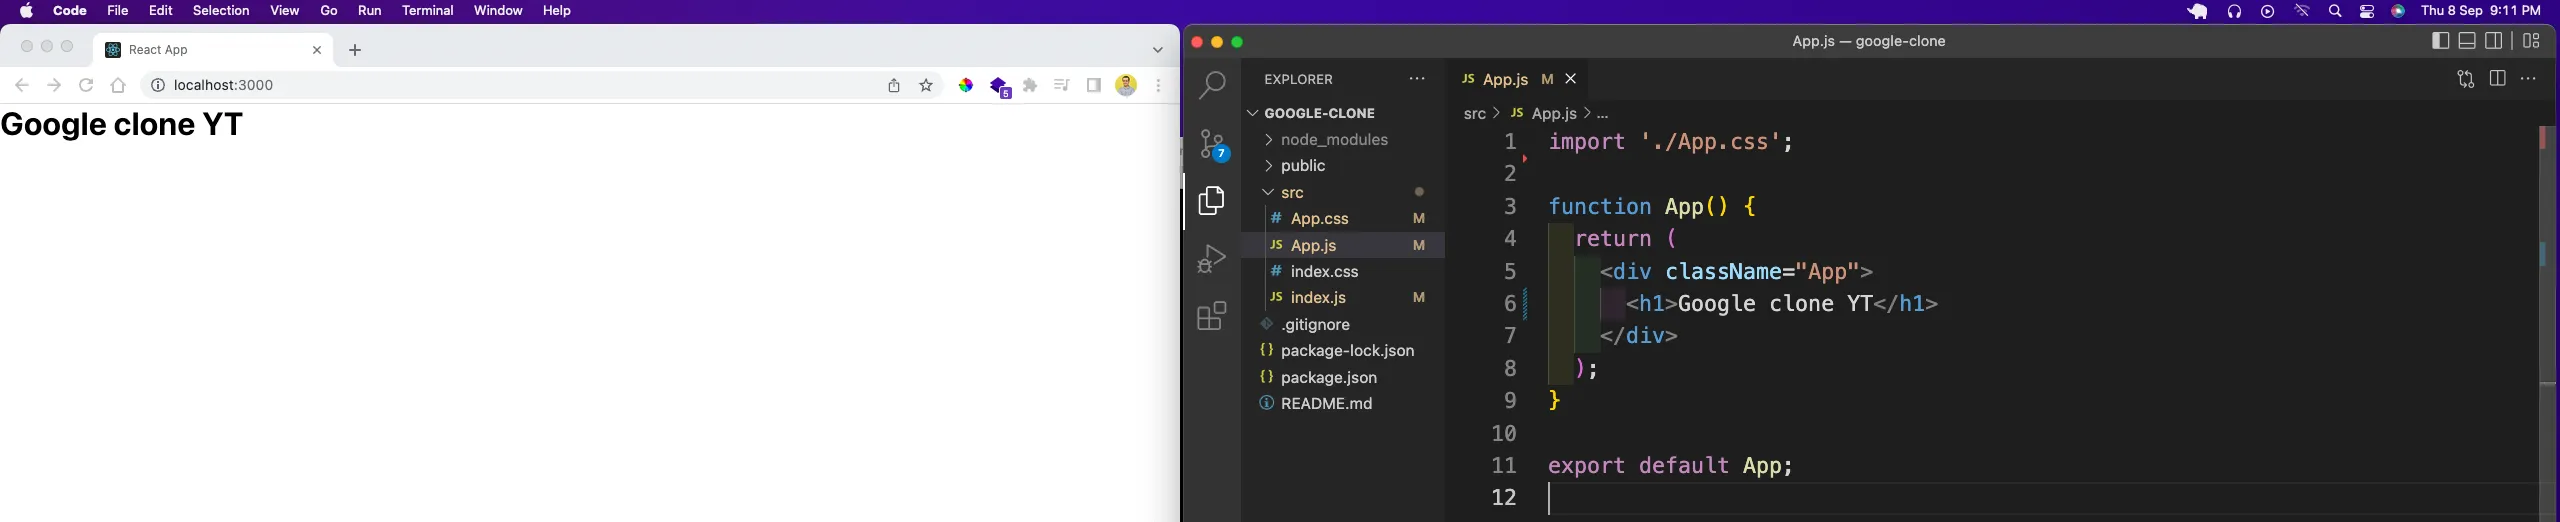The width and height of the screenshot is (2560, 522).
Task: Open Chrome media control icon
Action: 1062,86
